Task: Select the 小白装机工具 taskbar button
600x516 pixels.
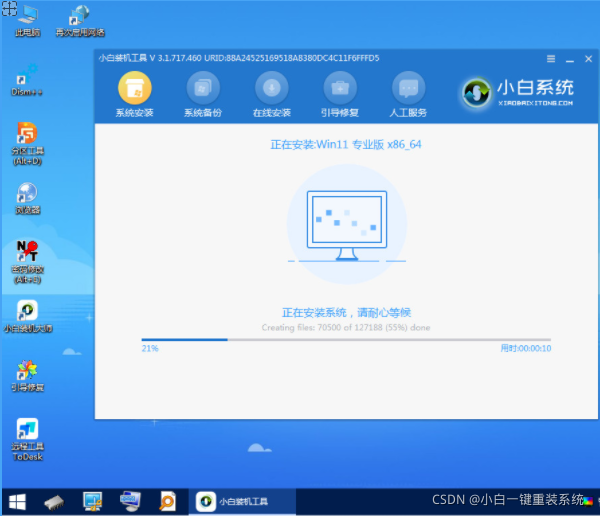Action: tap(242, 501)
